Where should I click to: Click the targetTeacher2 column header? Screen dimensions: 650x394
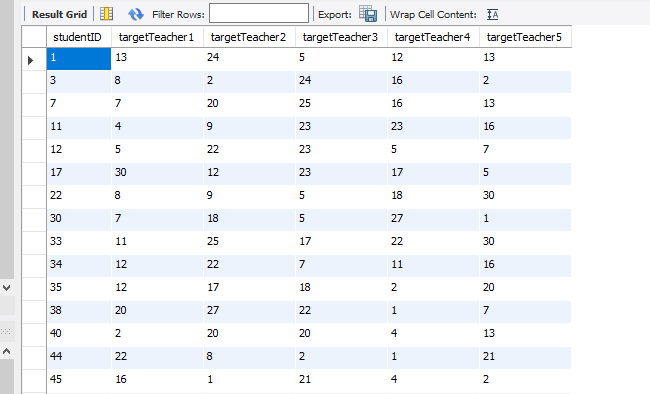(250, 37)
